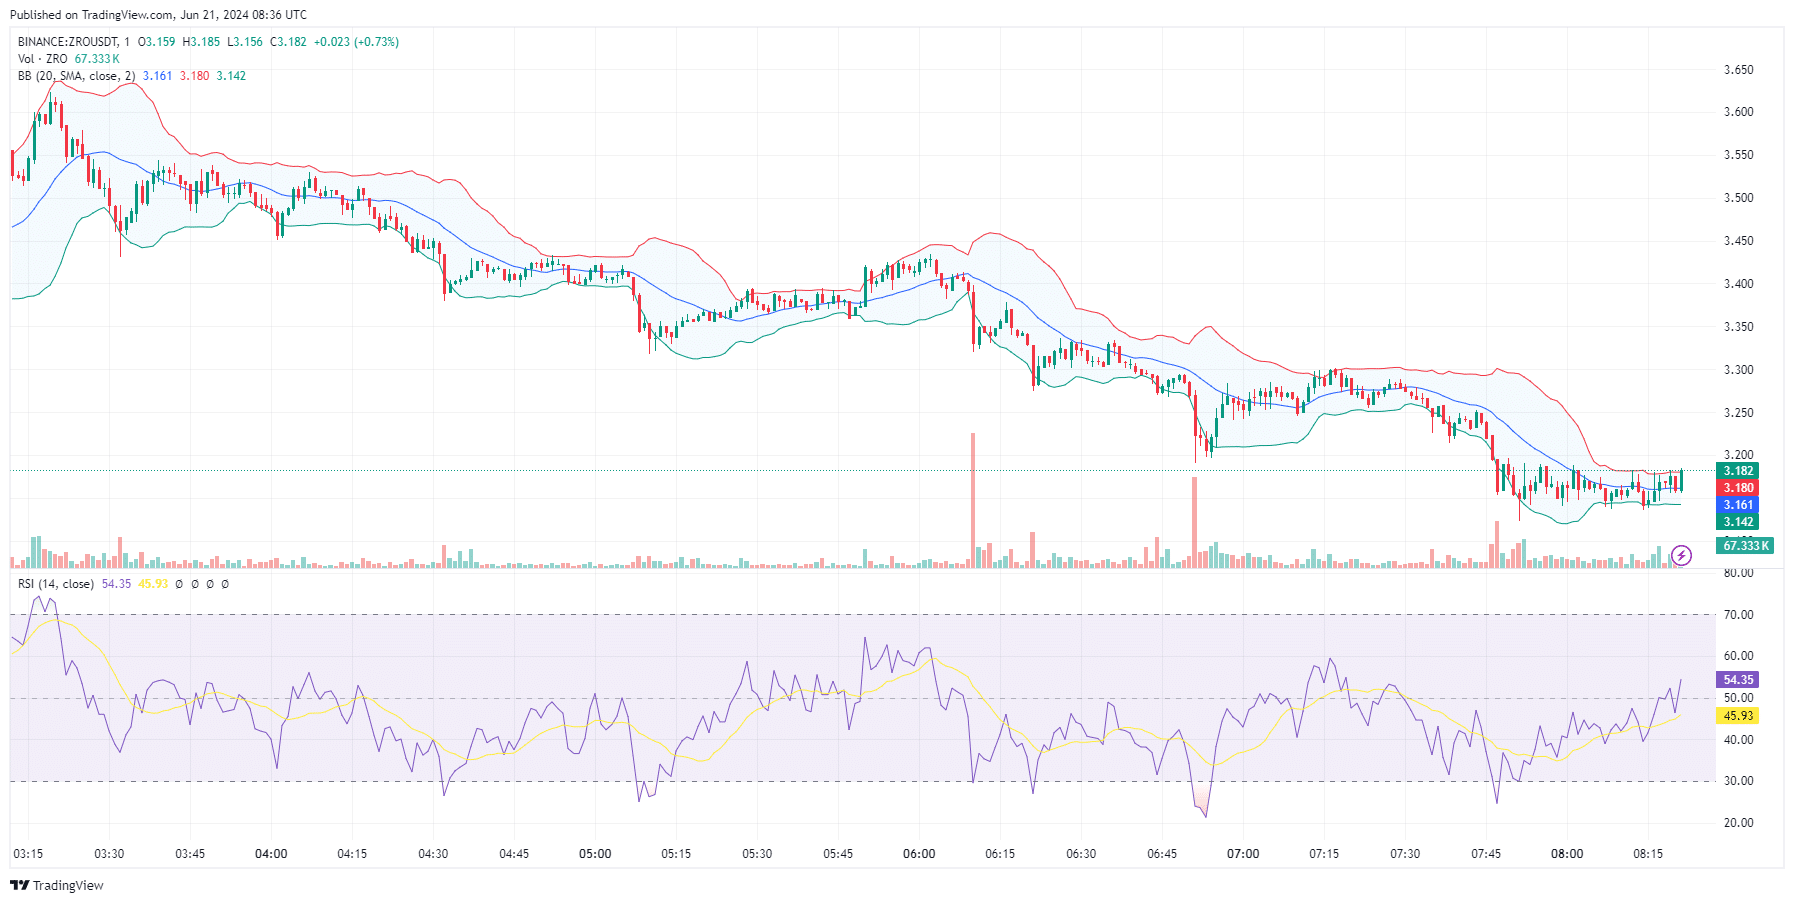Click the 04:00 time axis label
This screenshot has height=903, width=1794.
271,854
